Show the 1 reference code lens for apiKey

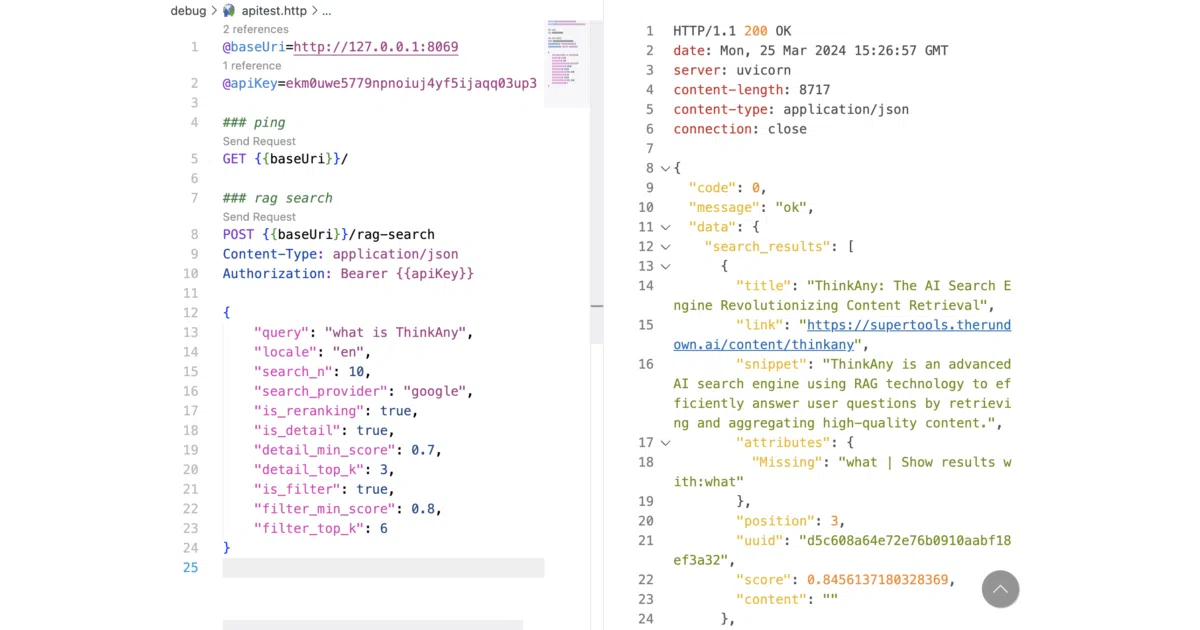pos(252,66)
